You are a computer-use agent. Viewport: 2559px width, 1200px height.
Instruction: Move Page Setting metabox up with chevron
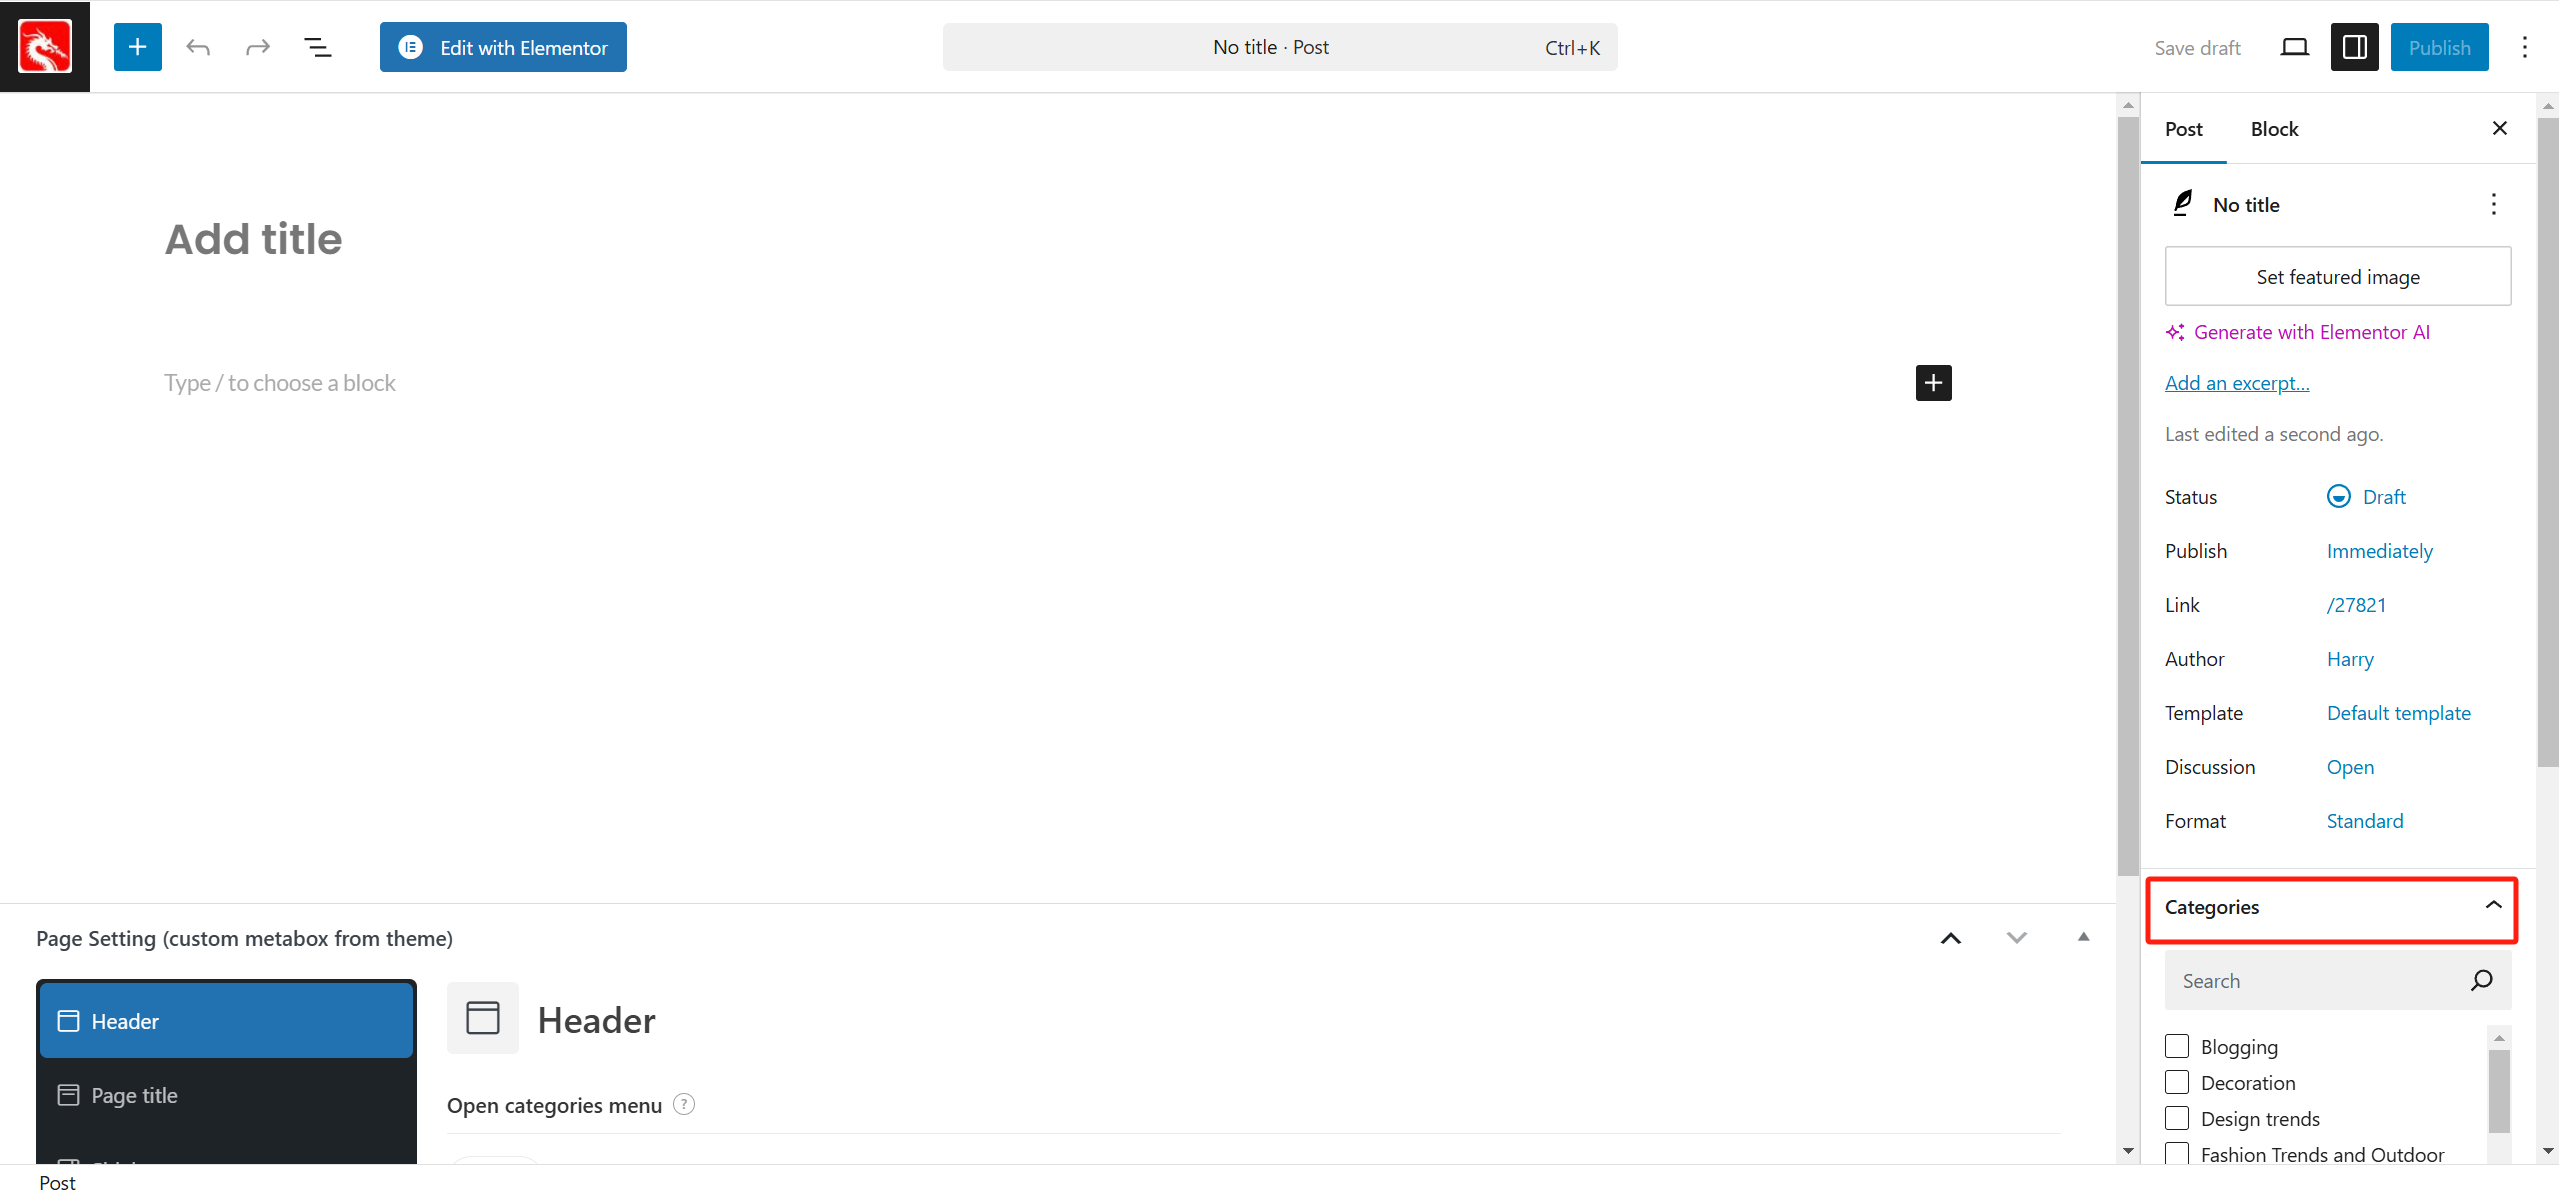(x=1950, y=938)
